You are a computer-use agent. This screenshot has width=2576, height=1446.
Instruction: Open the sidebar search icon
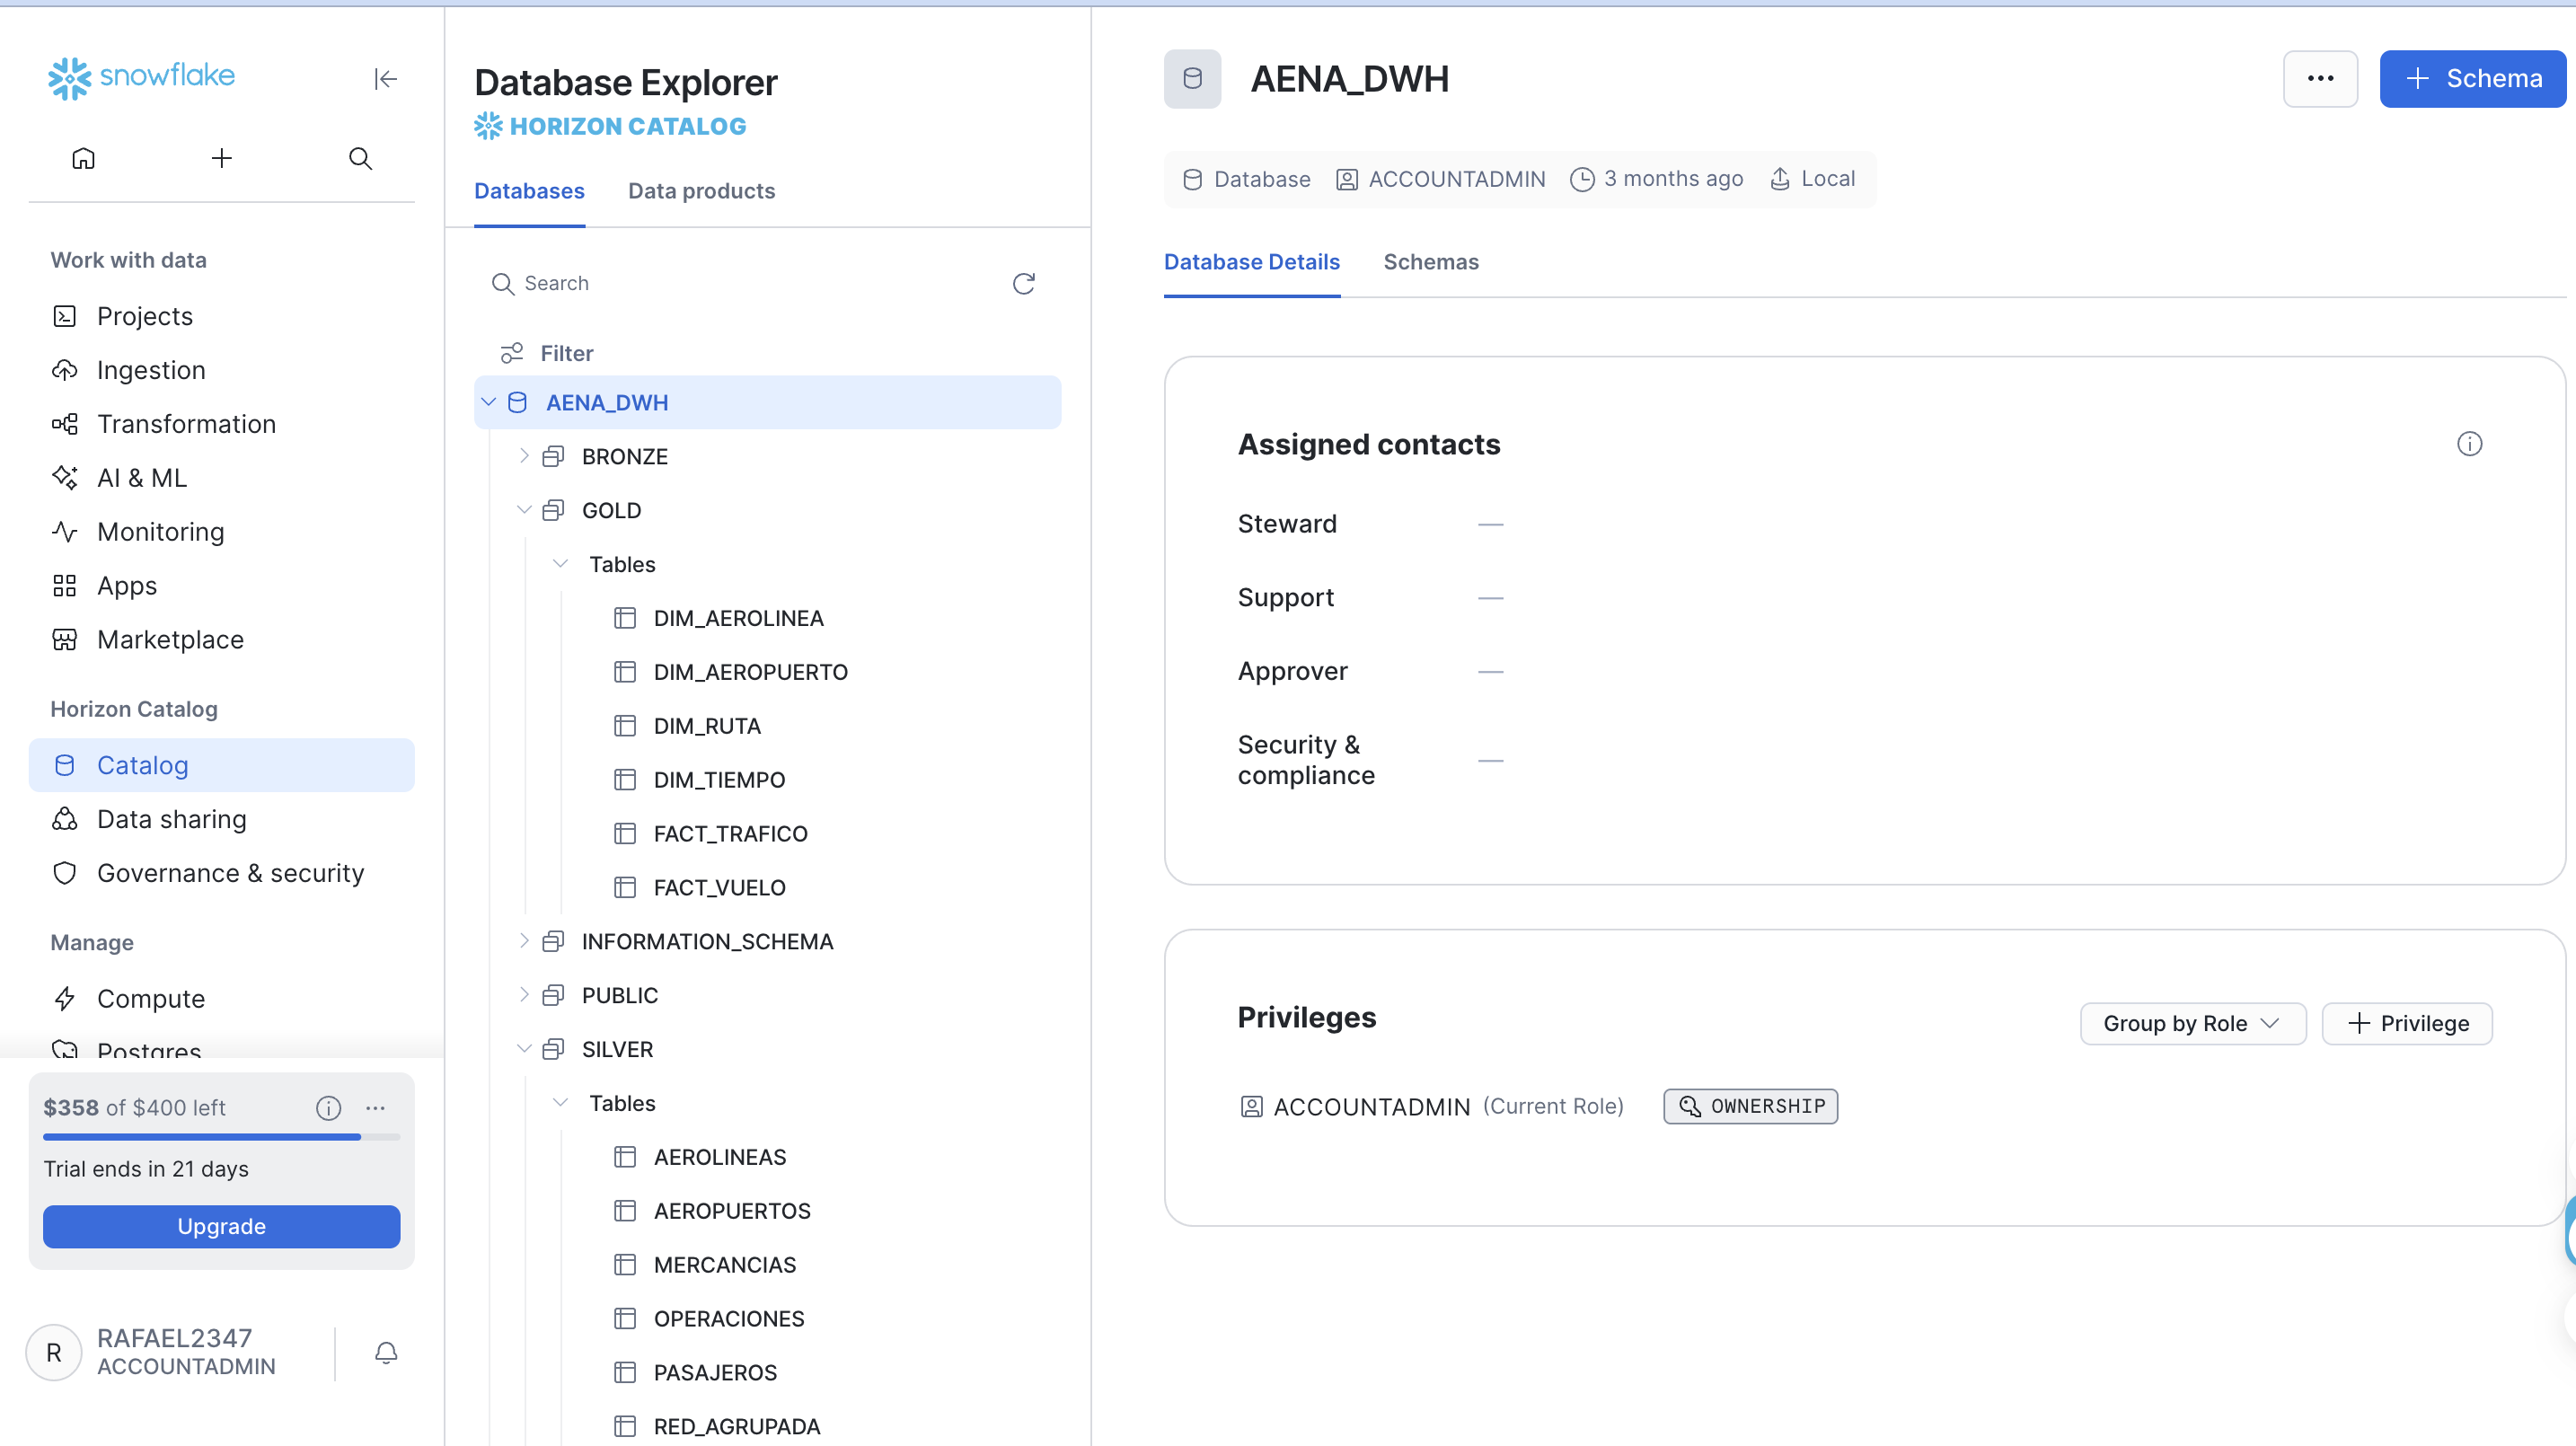pyautogui.click(x=360, y=158)
